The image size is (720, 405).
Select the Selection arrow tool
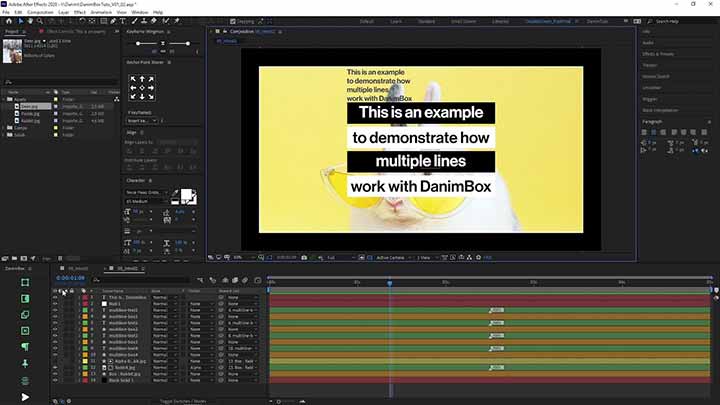point(21,21)
